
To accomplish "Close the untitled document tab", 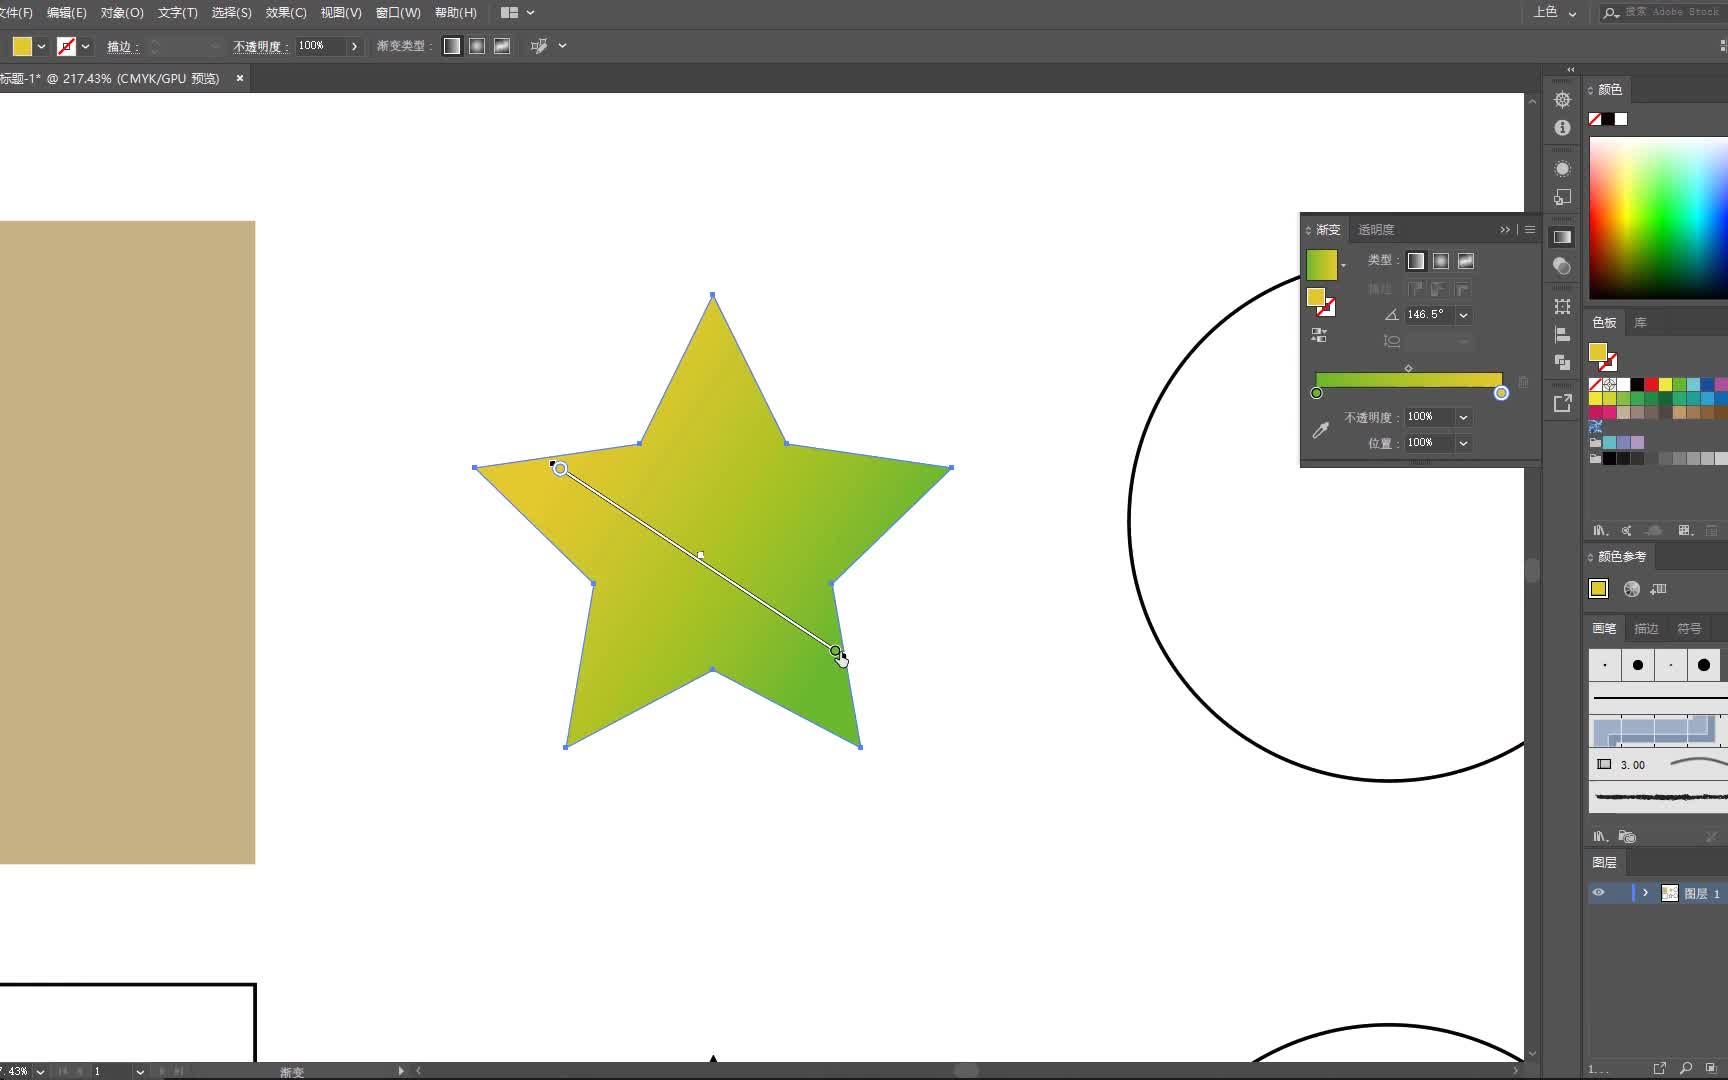I will coord(240,78).
